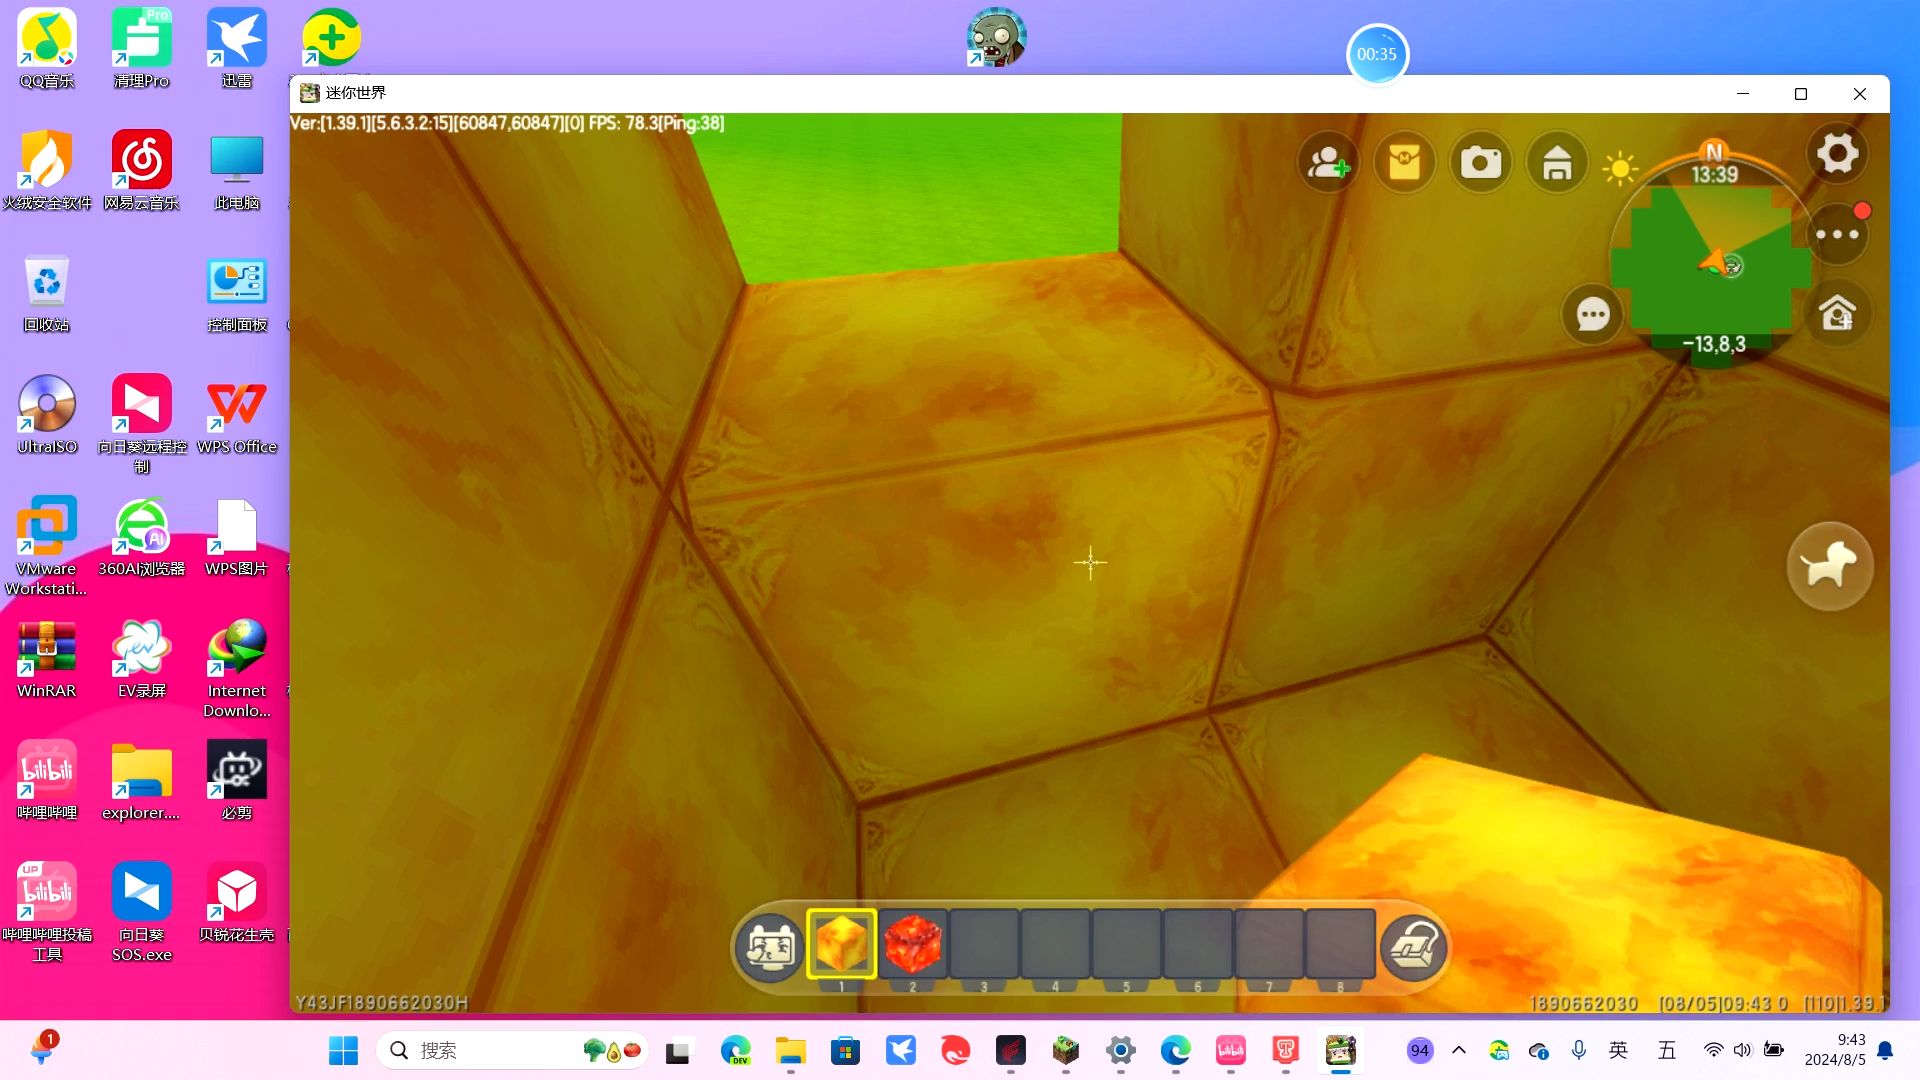
Task: Click the pet/companion icon
Action: (1832, 564)
